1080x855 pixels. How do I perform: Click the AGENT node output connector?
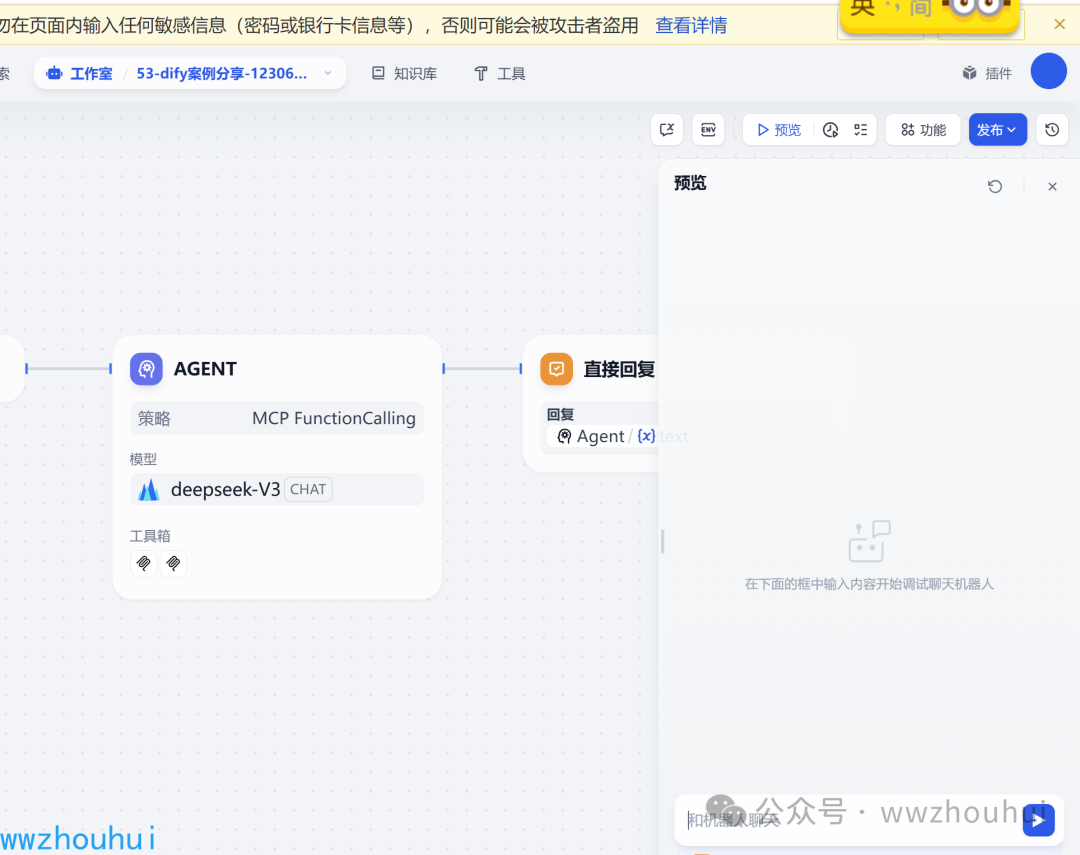point(444,369)
